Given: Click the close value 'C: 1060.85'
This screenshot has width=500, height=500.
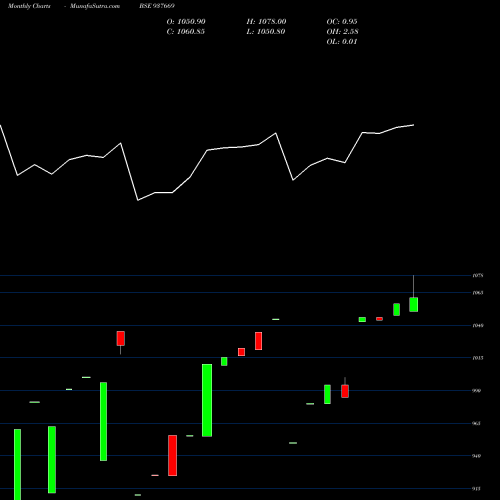Looking at the screenshot, I should coord(186,32).
